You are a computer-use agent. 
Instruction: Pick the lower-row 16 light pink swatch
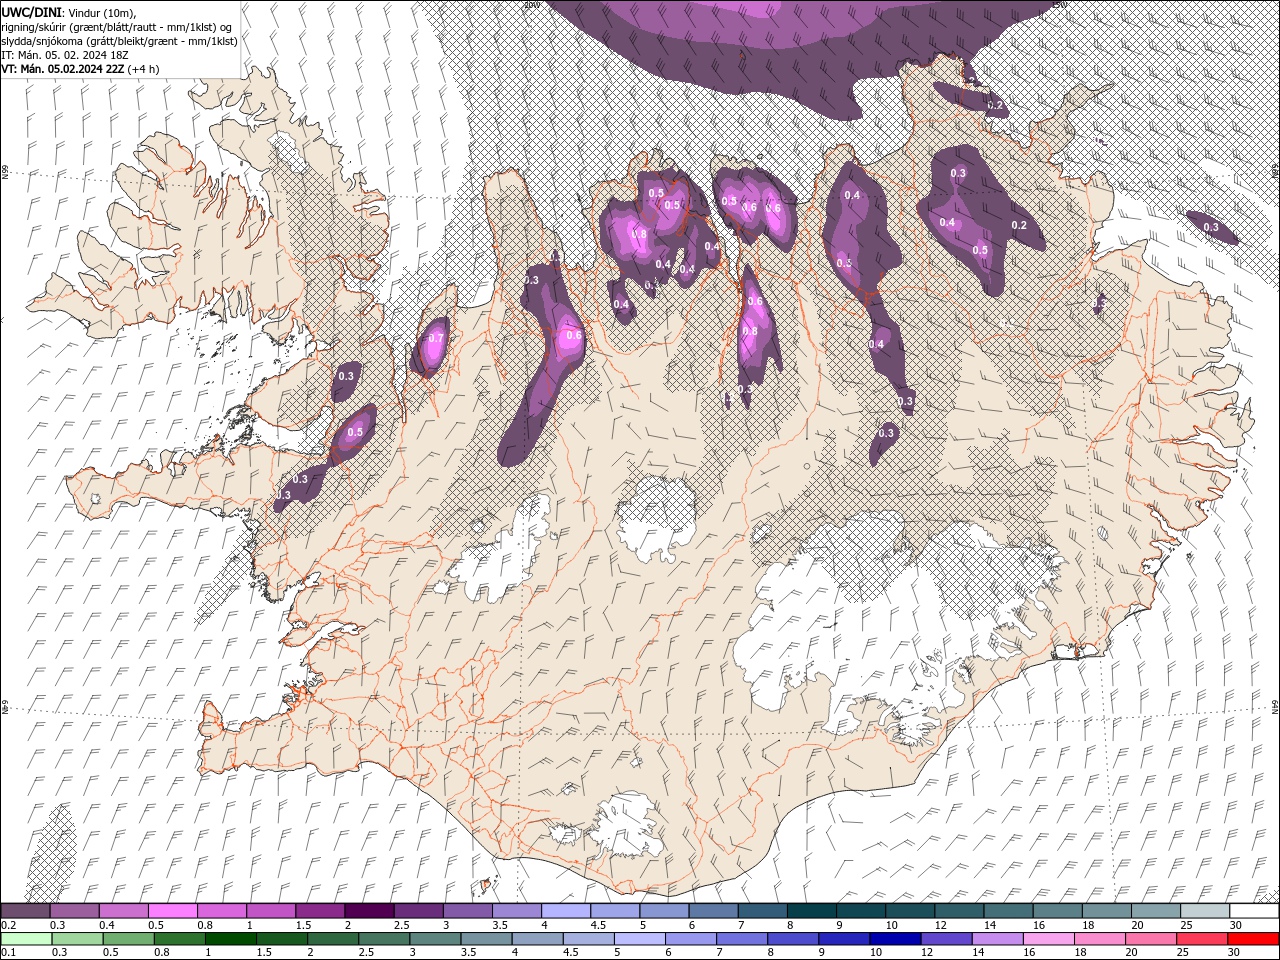click(x=1049, y=939)
